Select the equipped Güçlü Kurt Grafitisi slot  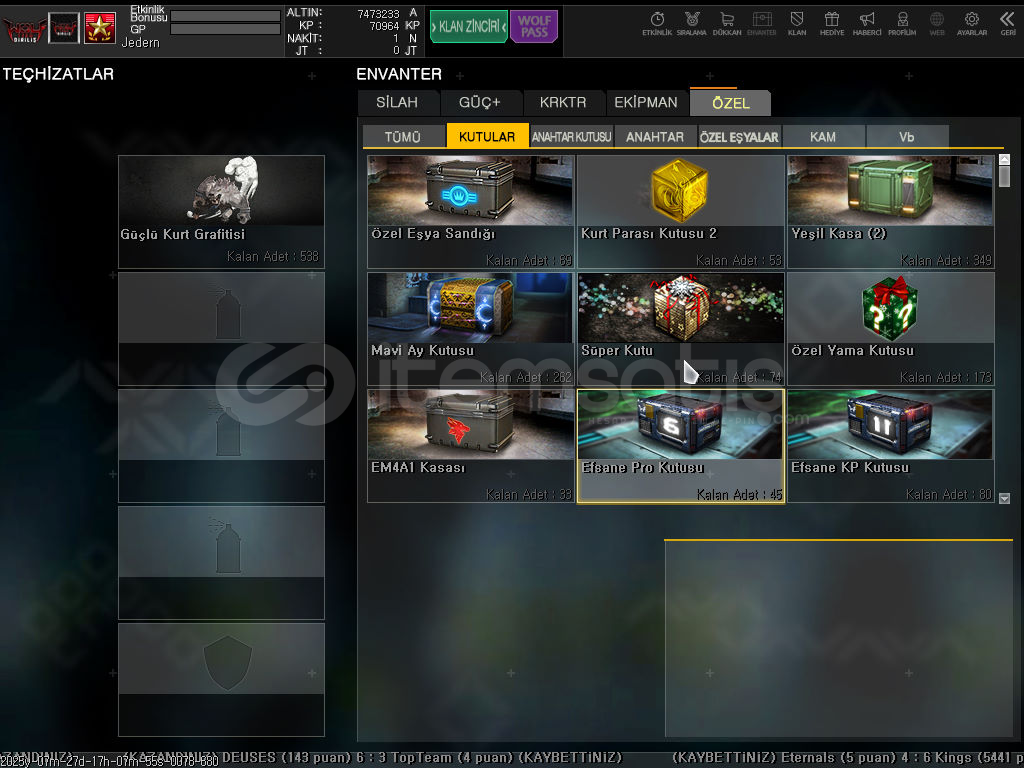pos(221,212)
